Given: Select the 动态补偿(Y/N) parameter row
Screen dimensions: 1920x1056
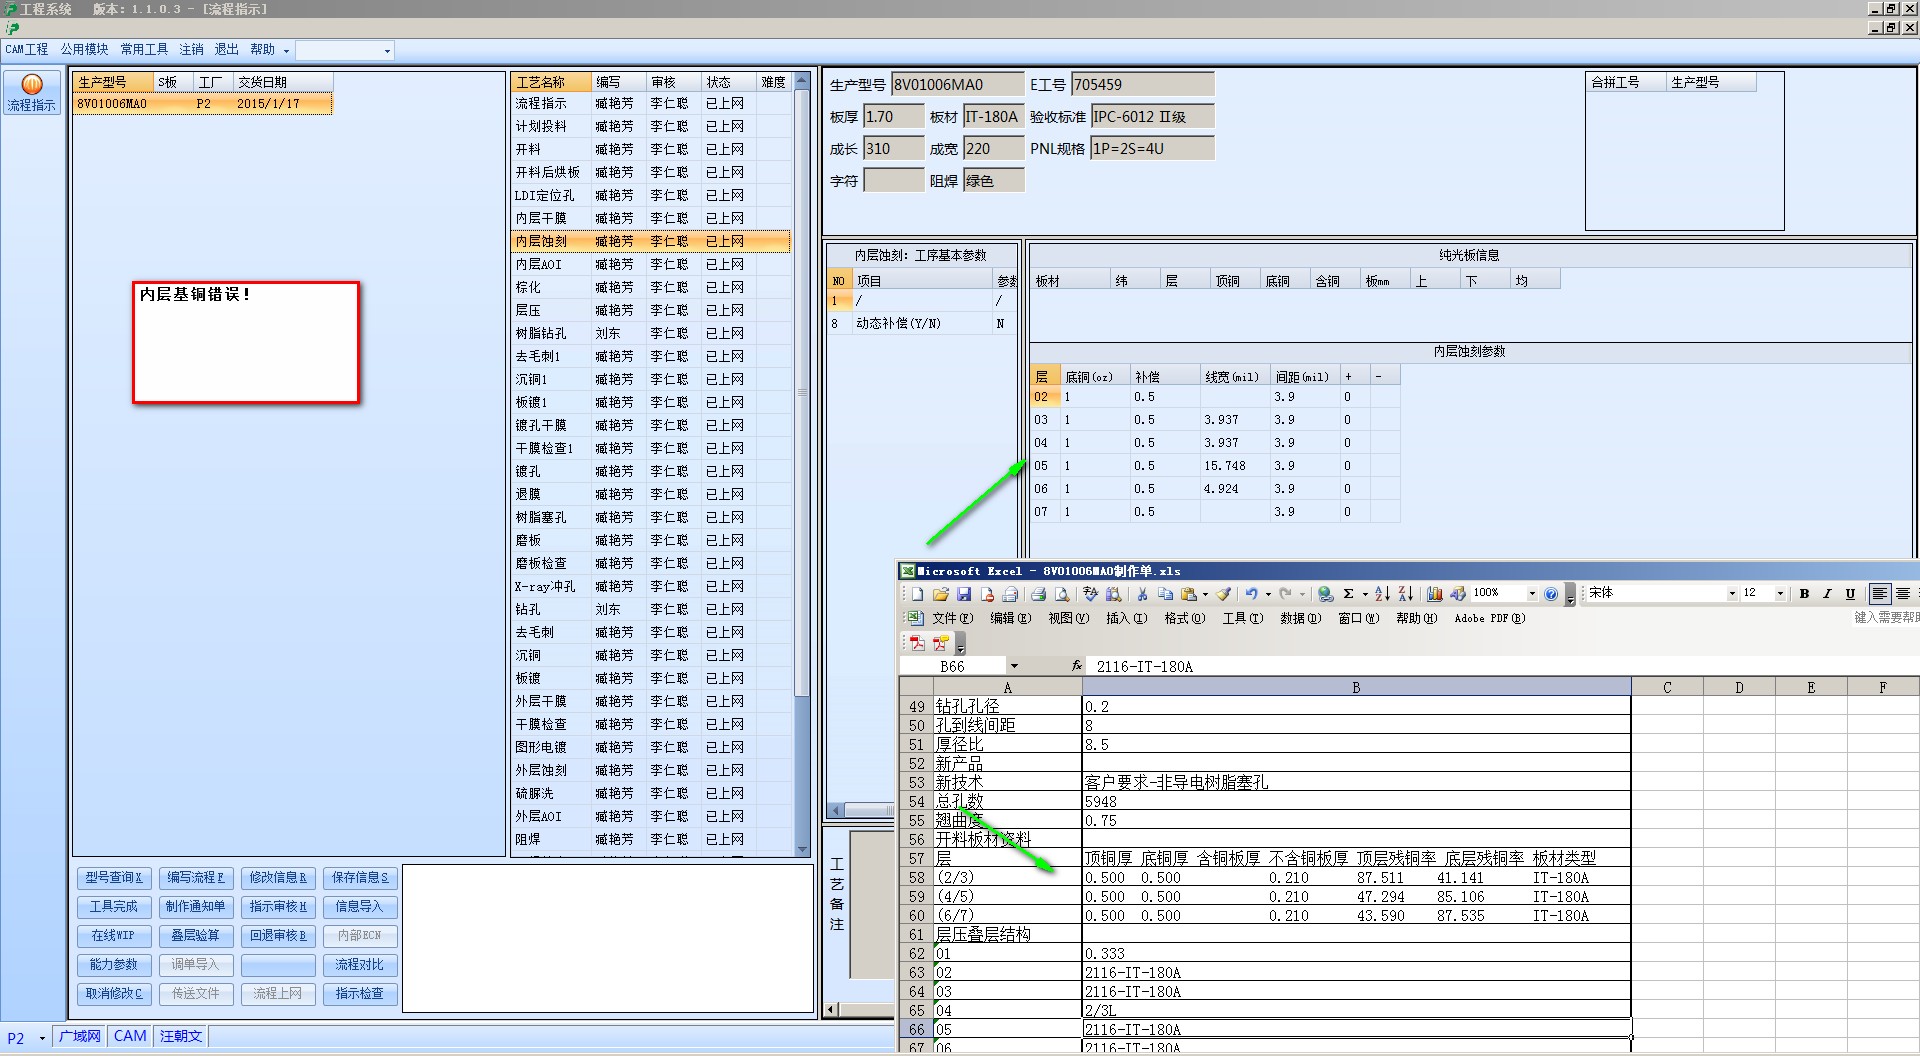Looking at the screenshot, I should pos(922,324).
